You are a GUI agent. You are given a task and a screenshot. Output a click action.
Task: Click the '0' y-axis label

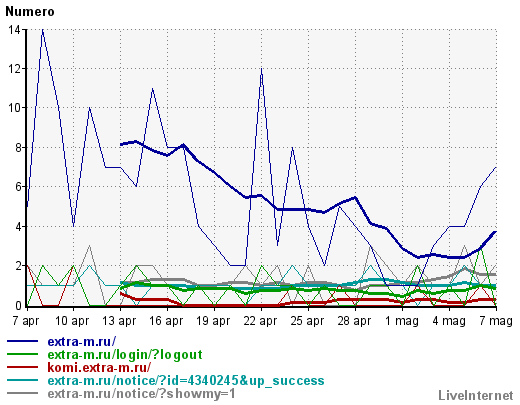18,305
